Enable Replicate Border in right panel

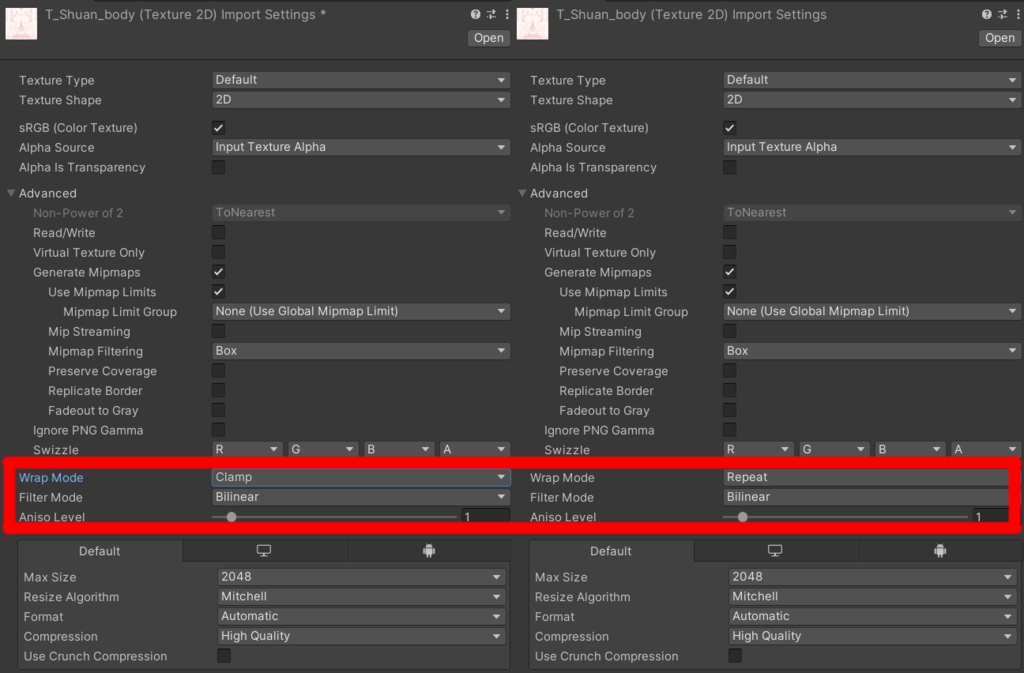click(x=729, y=390)
